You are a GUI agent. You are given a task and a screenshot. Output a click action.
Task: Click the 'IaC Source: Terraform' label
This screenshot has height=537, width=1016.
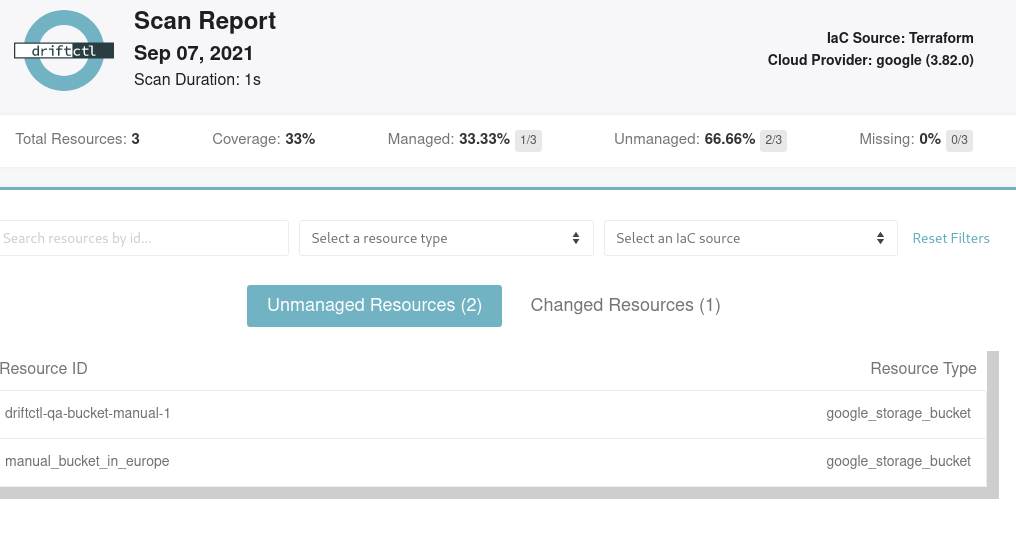tap(899, 38)
